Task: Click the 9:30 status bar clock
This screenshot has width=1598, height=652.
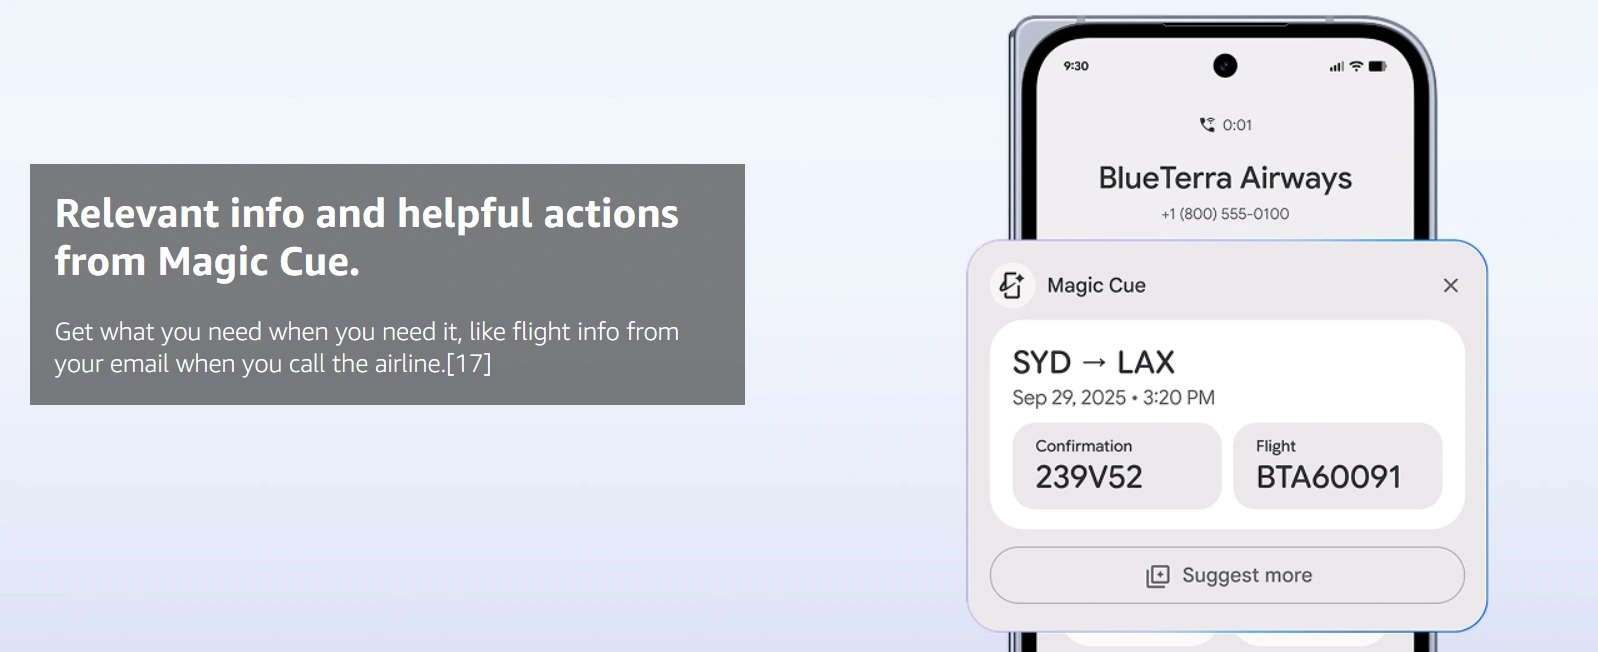Action: 1076,66
